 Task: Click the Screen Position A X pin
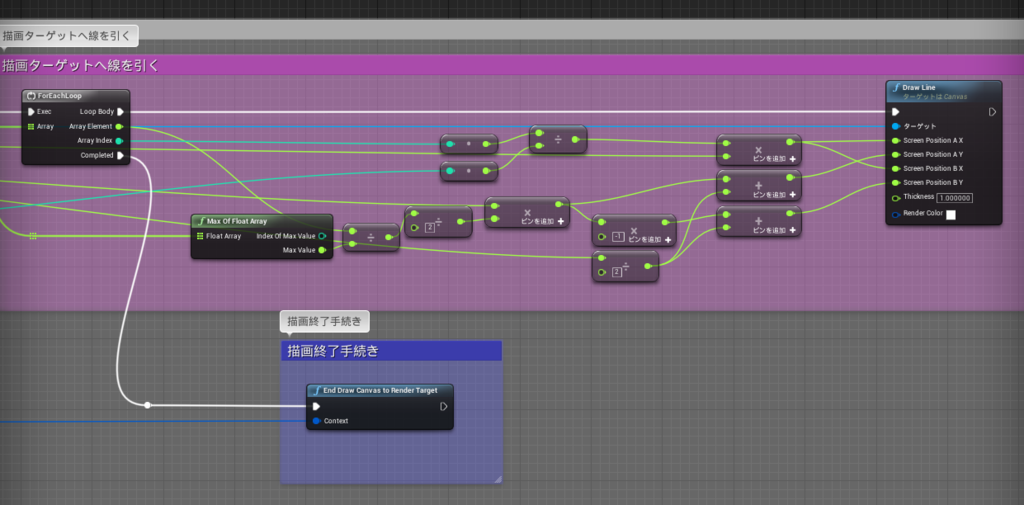pos(895,140)
